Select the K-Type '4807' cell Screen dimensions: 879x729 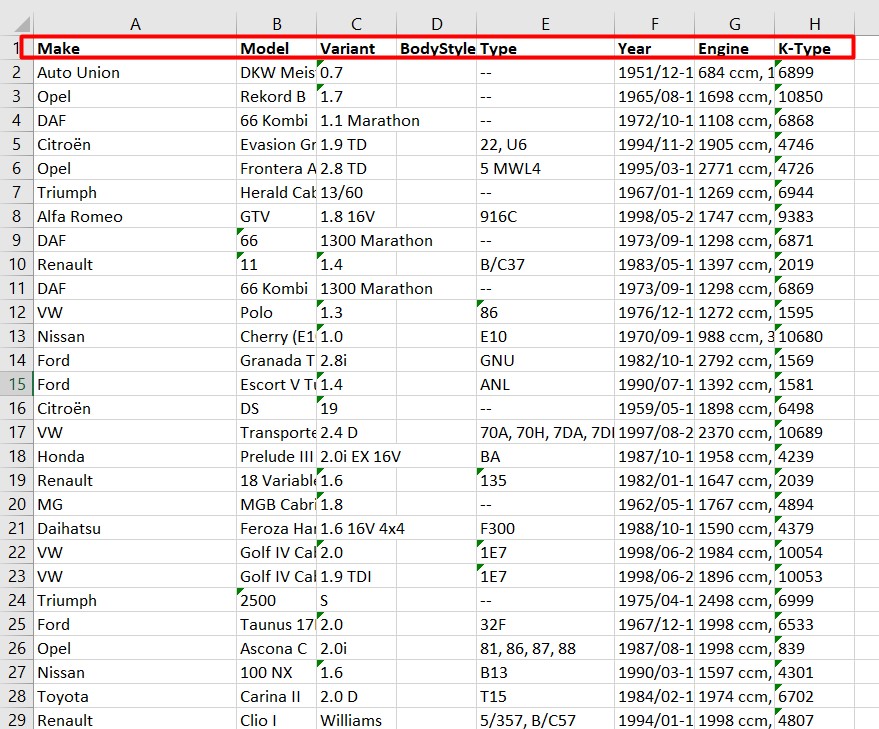(x=815, y=719)
